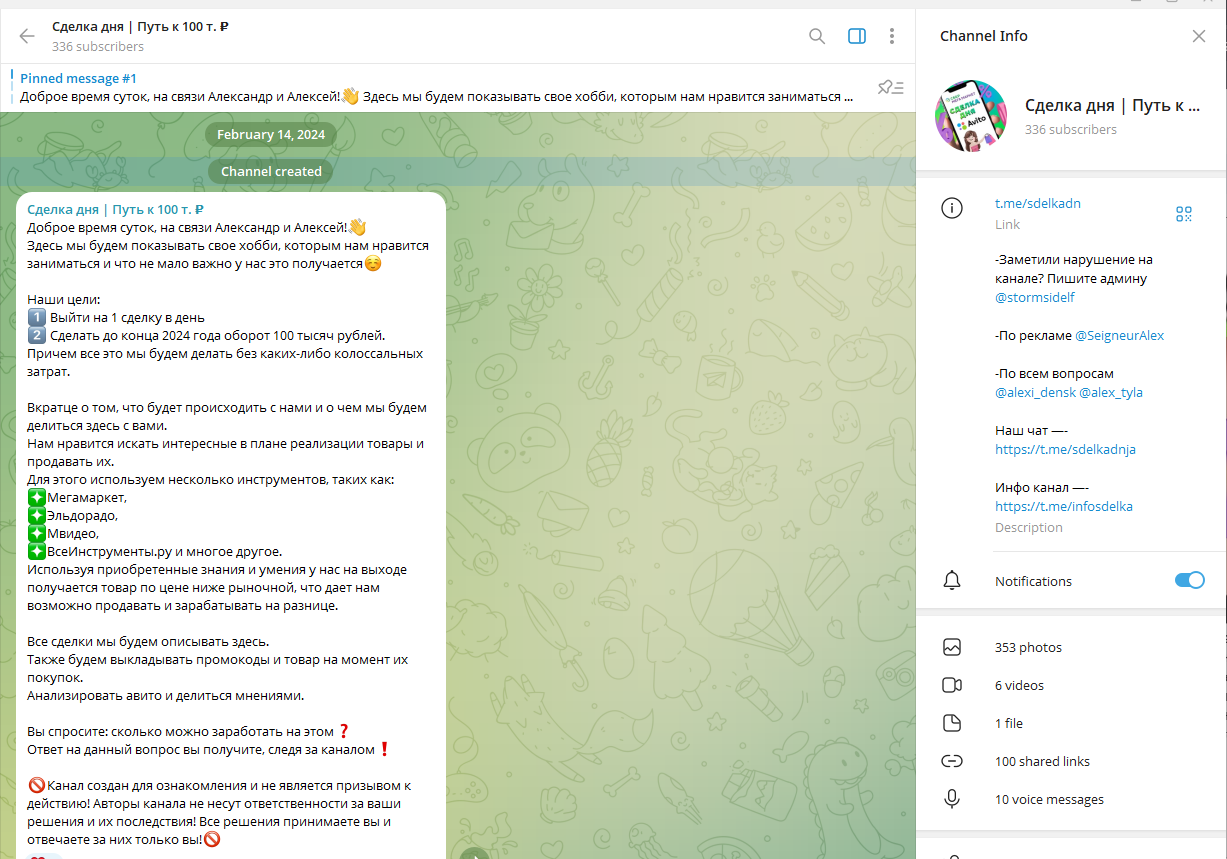
Task: Open the 10 voice messages list
Action: click(1049, 800)
